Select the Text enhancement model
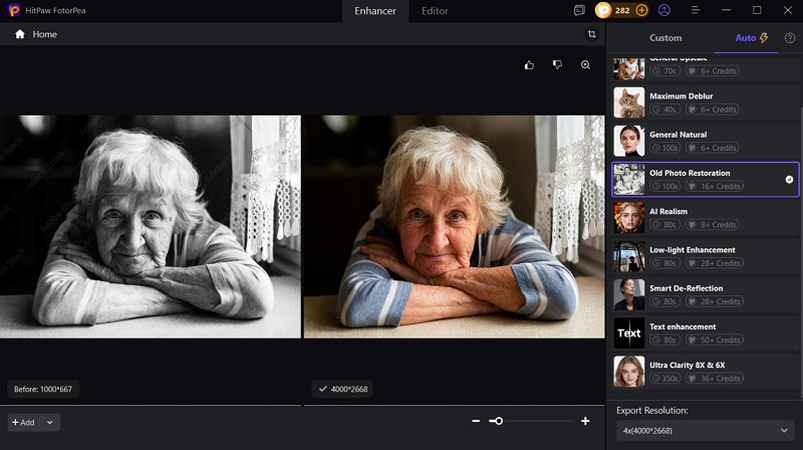The width and height of the screenshot is (803, 450). tap(705, 333)
